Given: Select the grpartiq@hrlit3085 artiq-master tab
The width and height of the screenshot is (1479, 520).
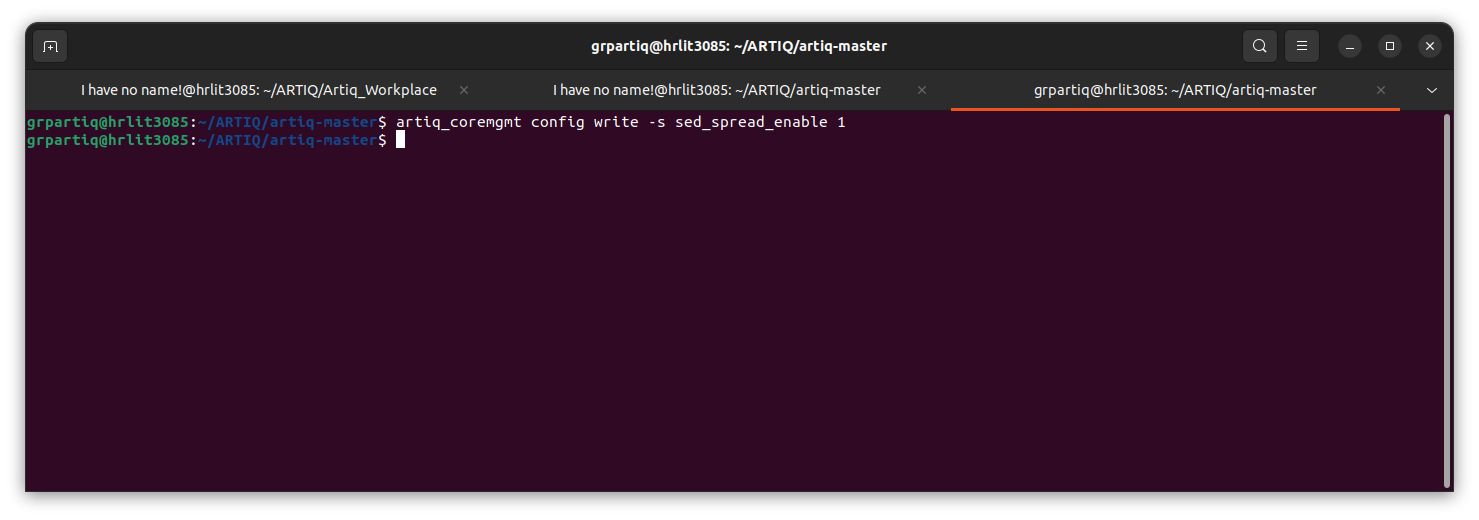Looking at the screenshot, I should [x=1175, y=90].
